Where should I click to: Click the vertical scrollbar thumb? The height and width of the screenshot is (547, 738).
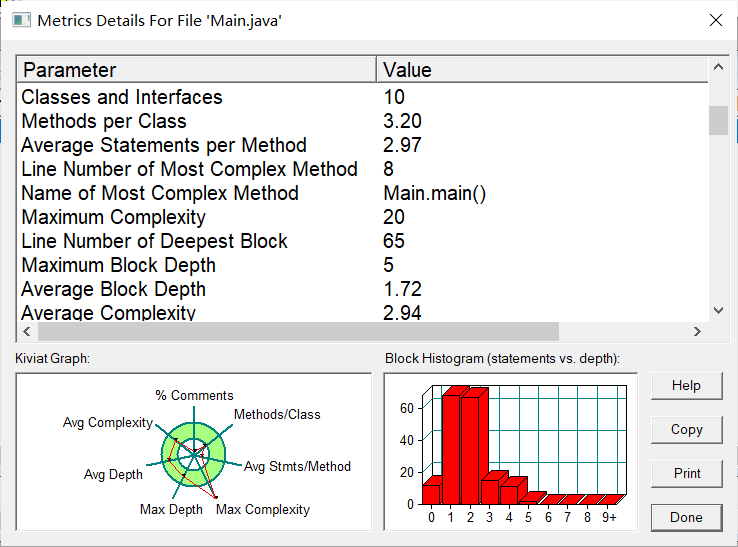pos(718,121)
